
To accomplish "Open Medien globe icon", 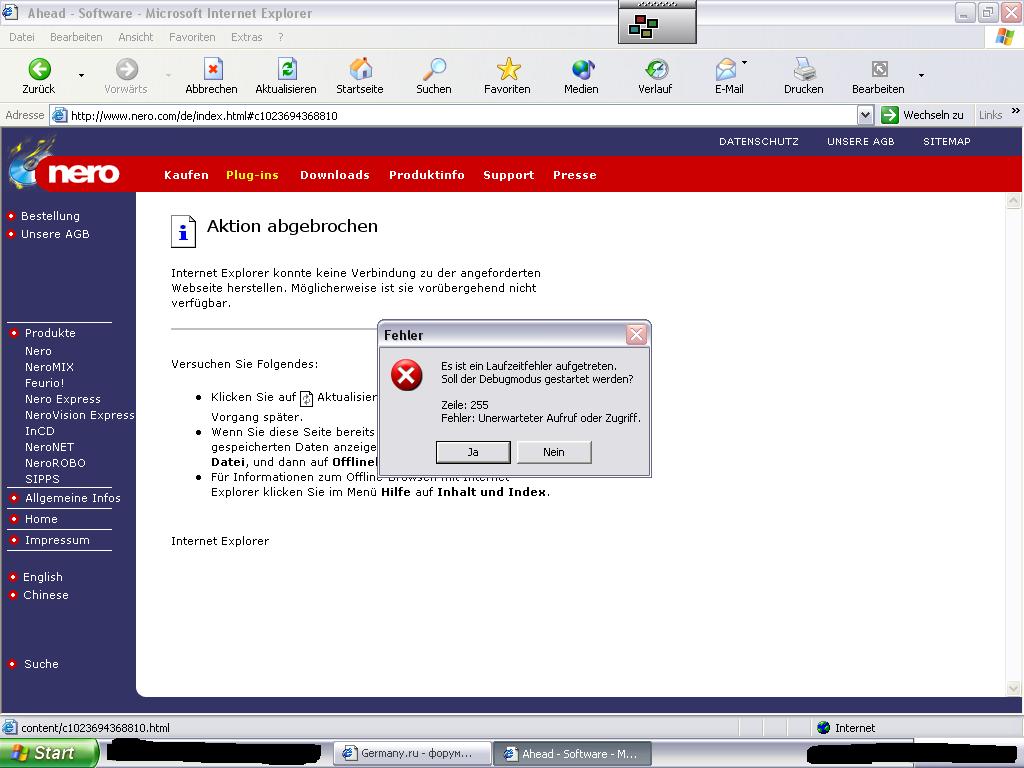I will point(583,69).
